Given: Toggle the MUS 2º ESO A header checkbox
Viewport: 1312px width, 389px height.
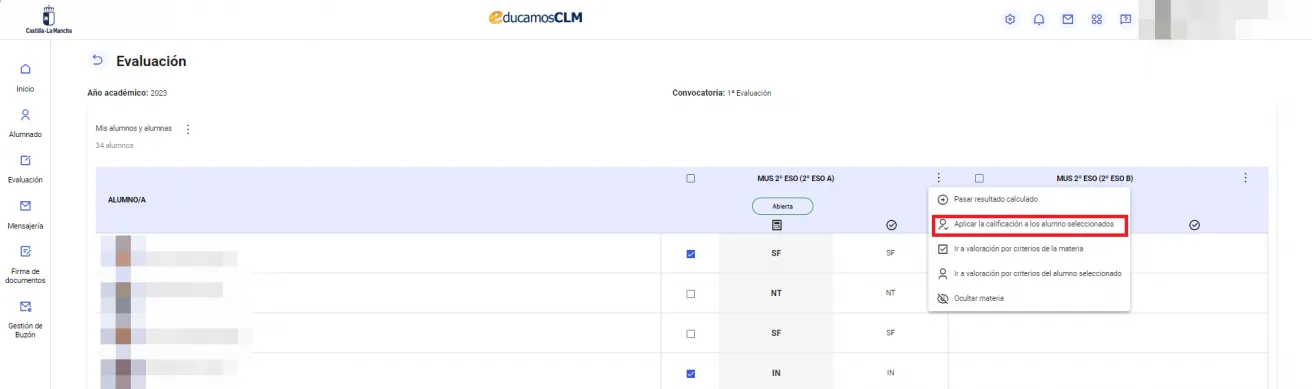Looking at the screenshot, I should [690, 179].
